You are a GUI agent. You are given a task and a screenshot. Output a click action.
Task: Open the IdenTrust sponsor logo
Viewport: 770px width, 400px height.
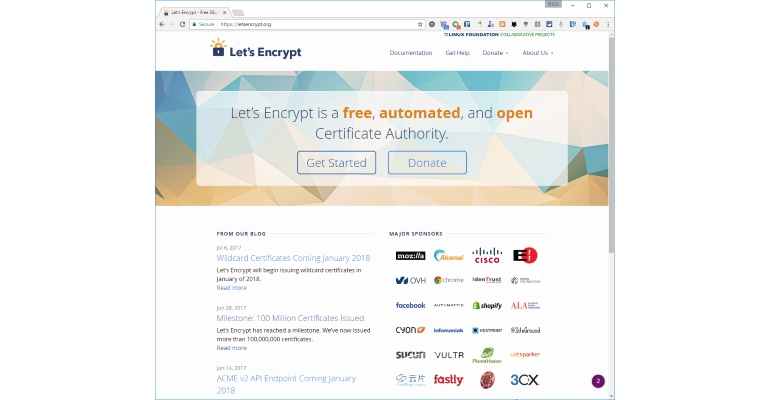tap(487, 280)
